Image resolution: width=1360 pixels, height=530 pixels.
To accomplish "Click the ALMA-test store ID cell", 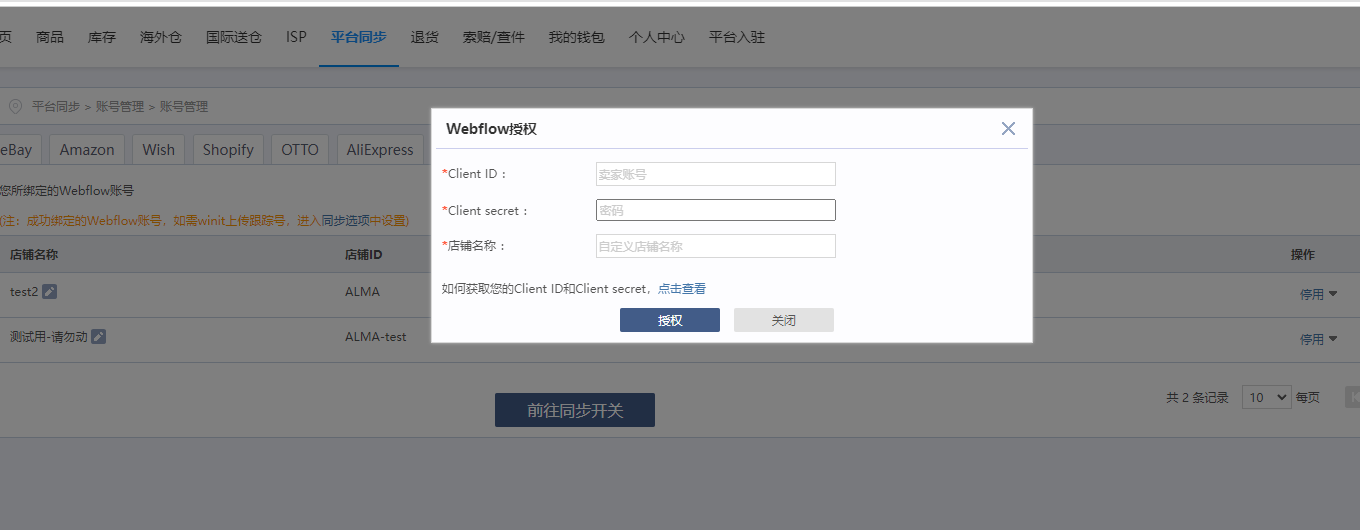I will coord(376,337).
